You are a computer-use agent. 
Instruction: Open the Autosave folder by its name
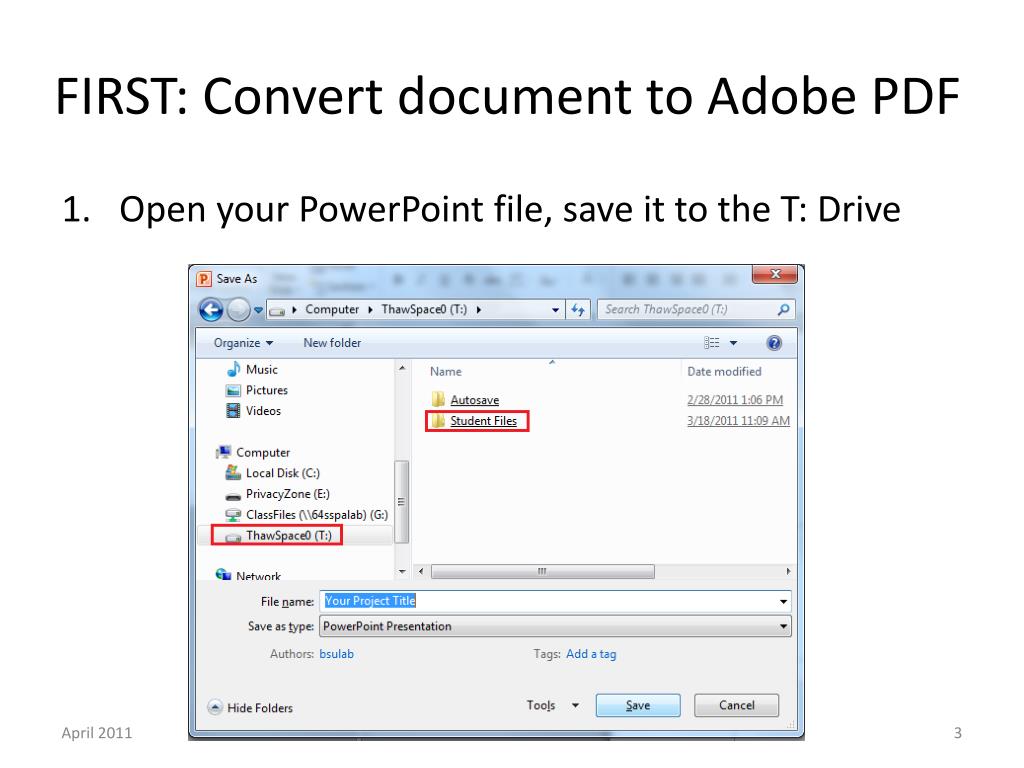pyautogui.click(x=475, y=400)
